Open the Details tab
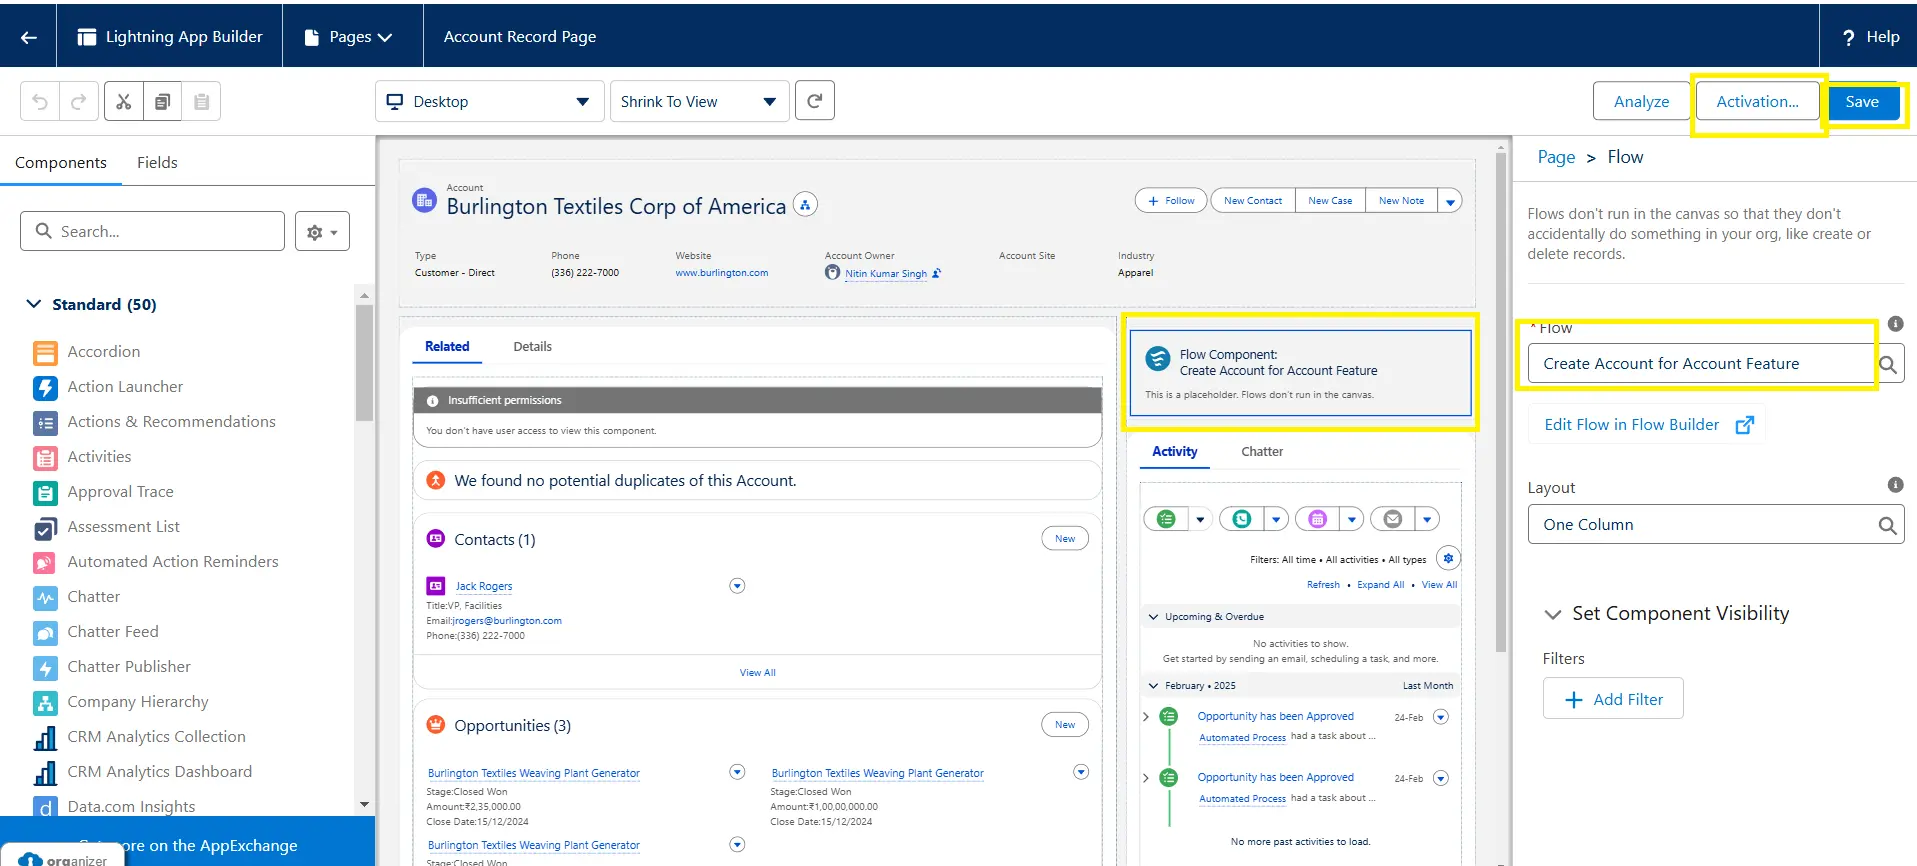Image resolution: width=1917 pixels, height=866 pixels. pyautogui.click(x=532, y=347)
